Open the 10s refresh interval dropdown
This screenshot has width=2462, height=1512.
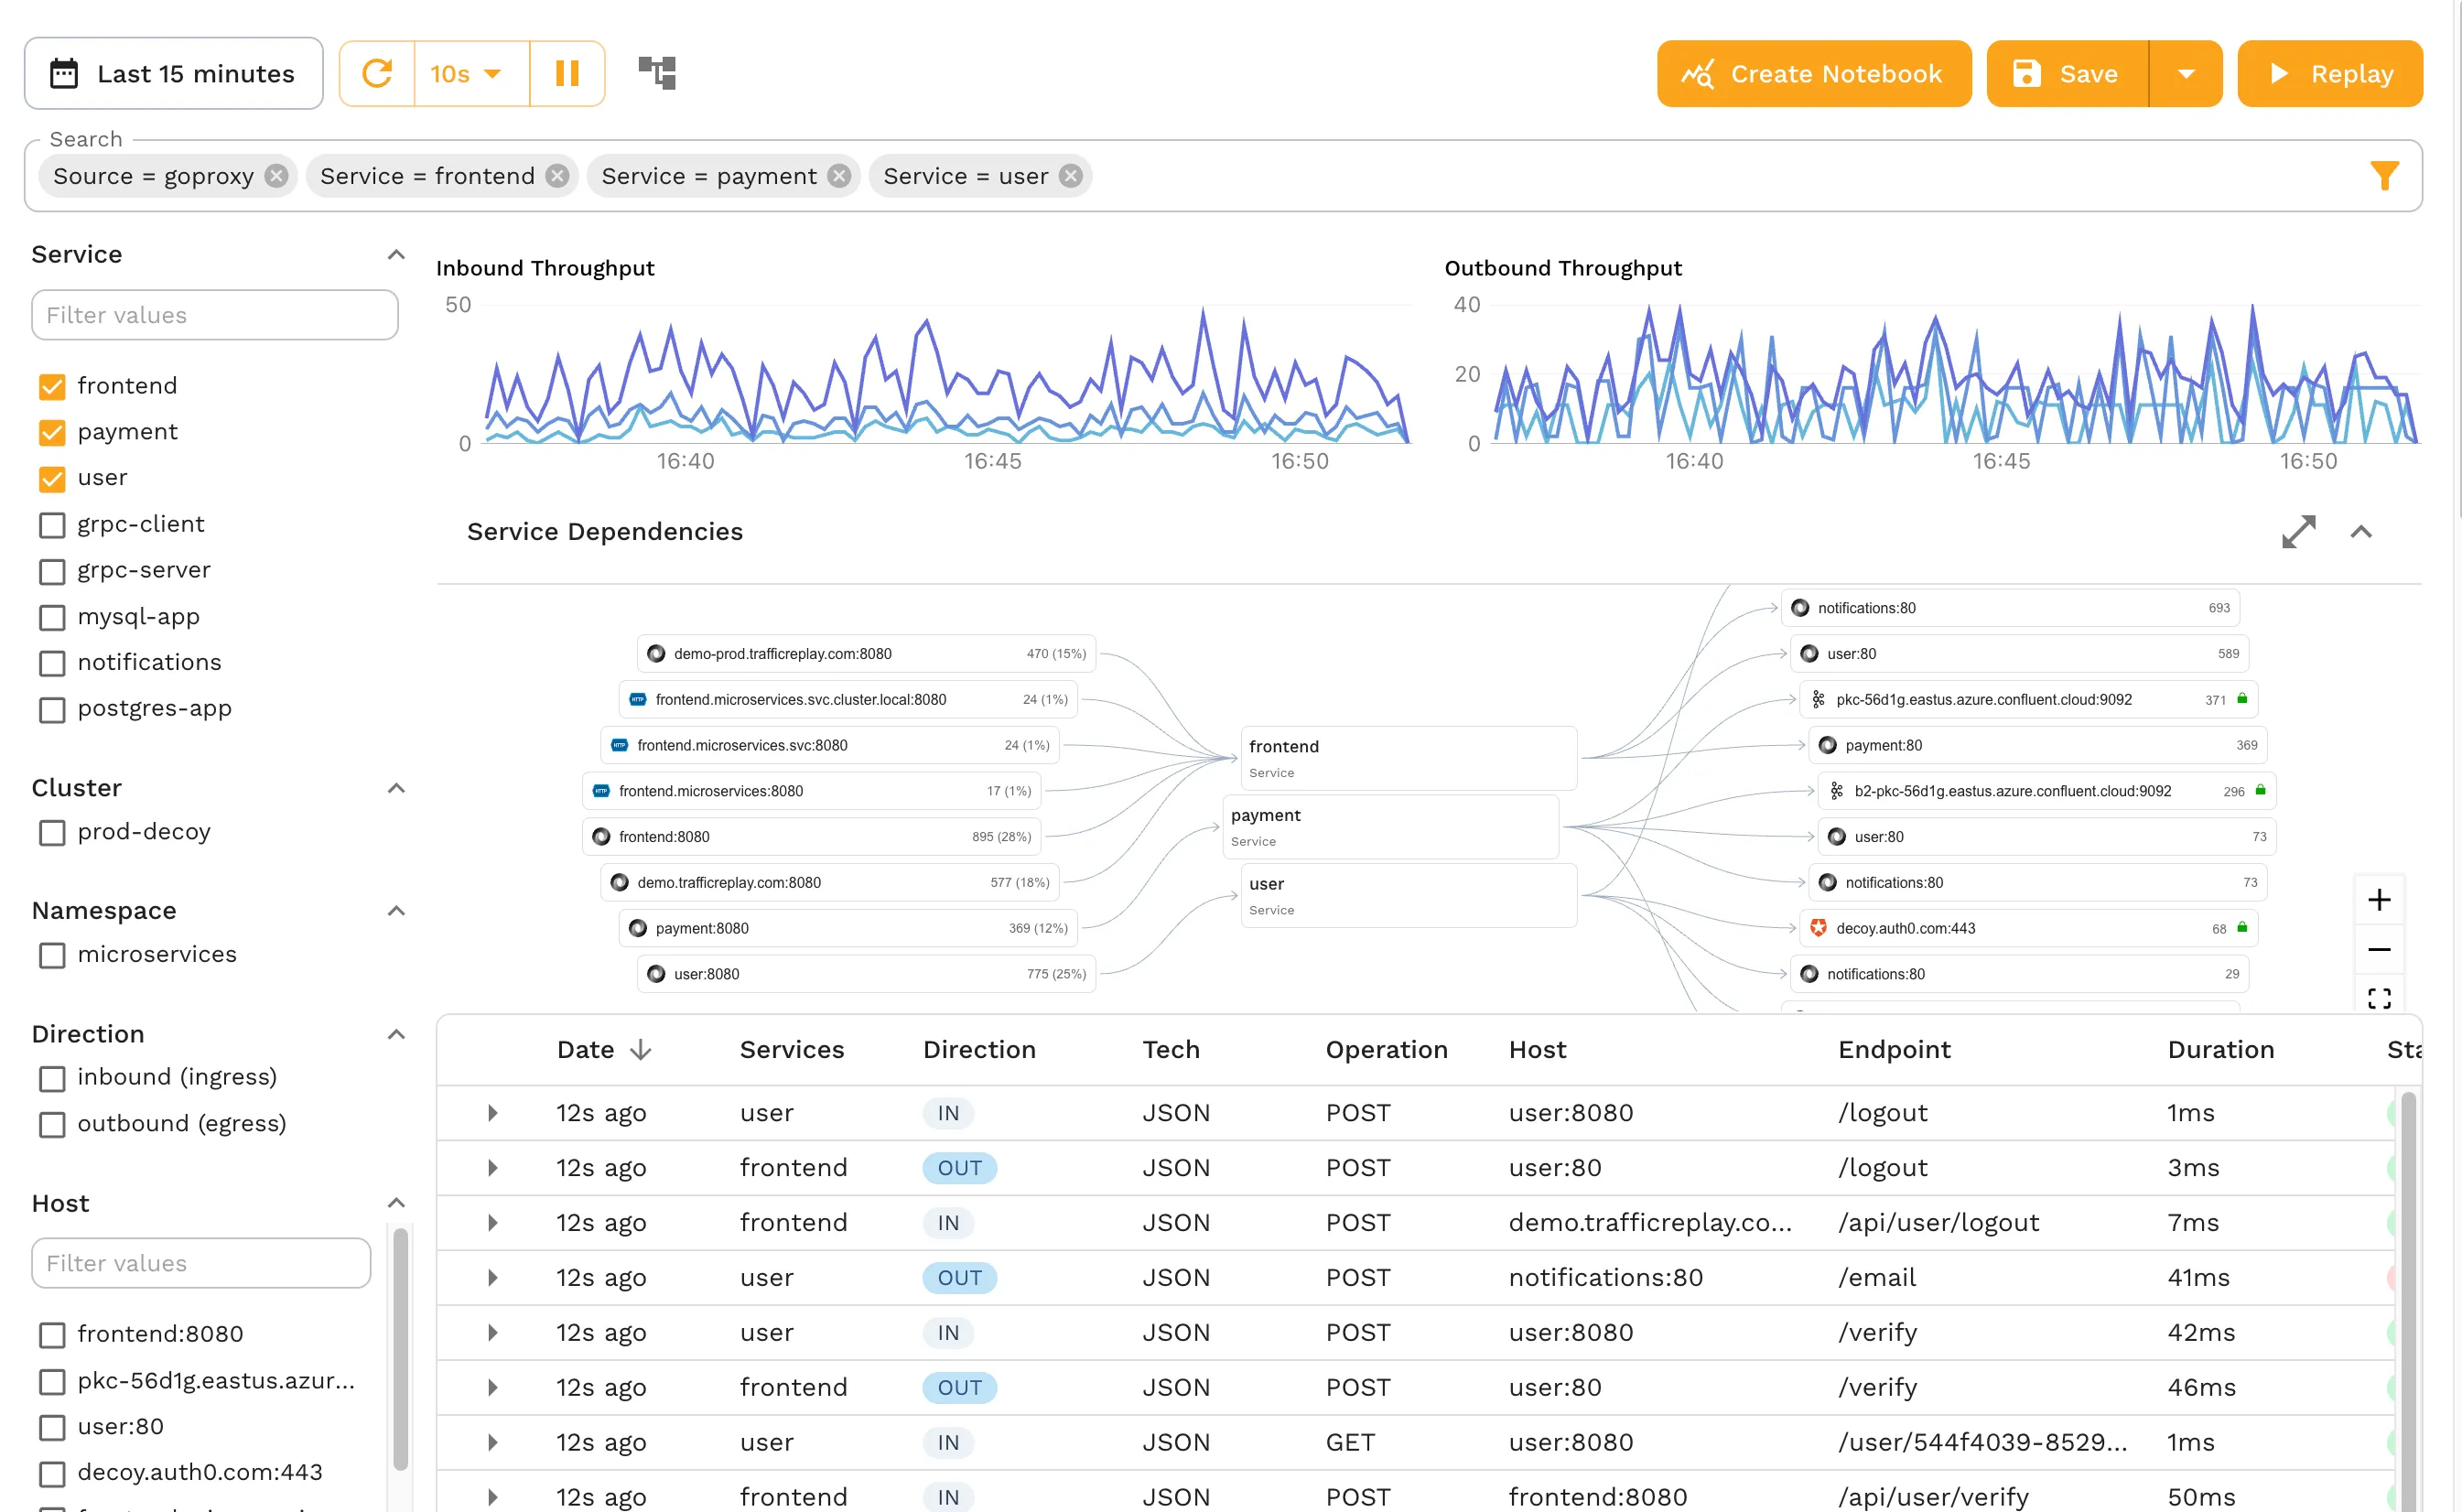tap(468, 73)
